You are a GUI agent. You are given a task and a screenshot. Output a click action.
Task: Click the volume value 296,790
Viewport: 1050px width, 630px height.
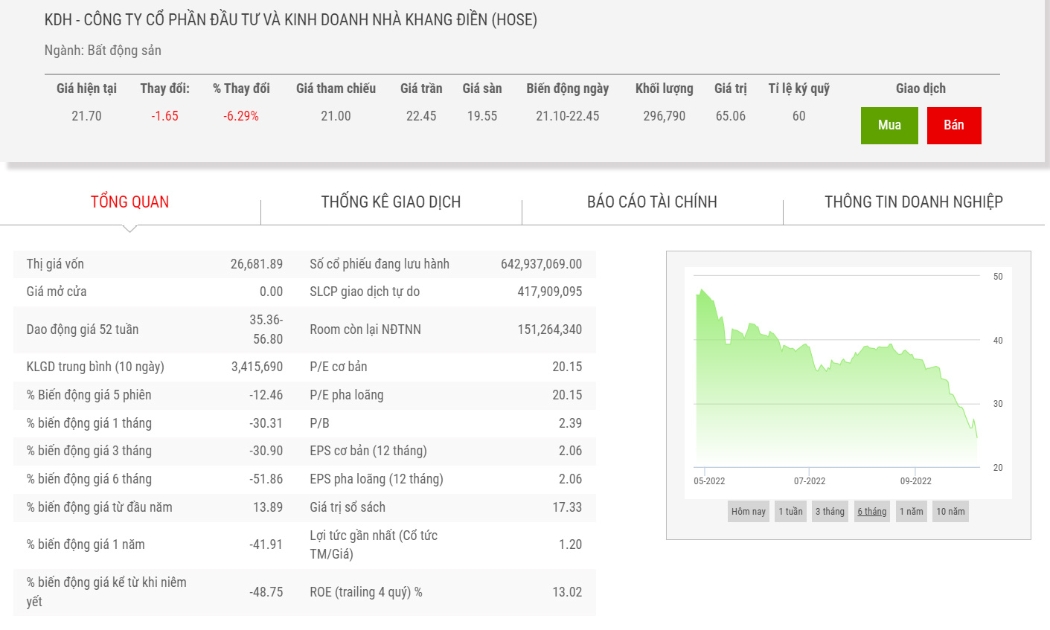(664, 116)
